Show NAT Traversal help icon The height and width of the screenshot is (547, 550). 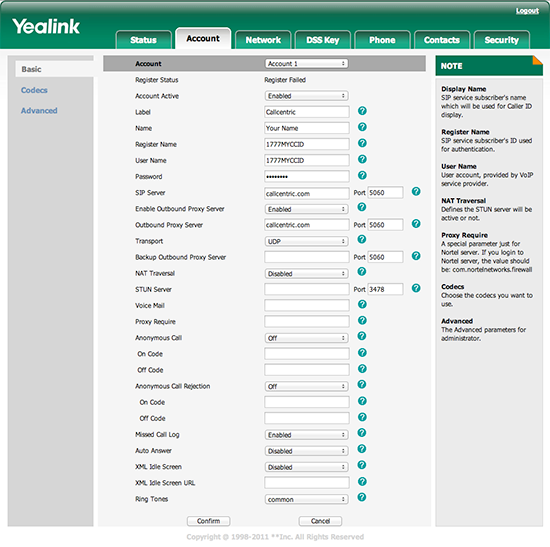click(362, 272)
